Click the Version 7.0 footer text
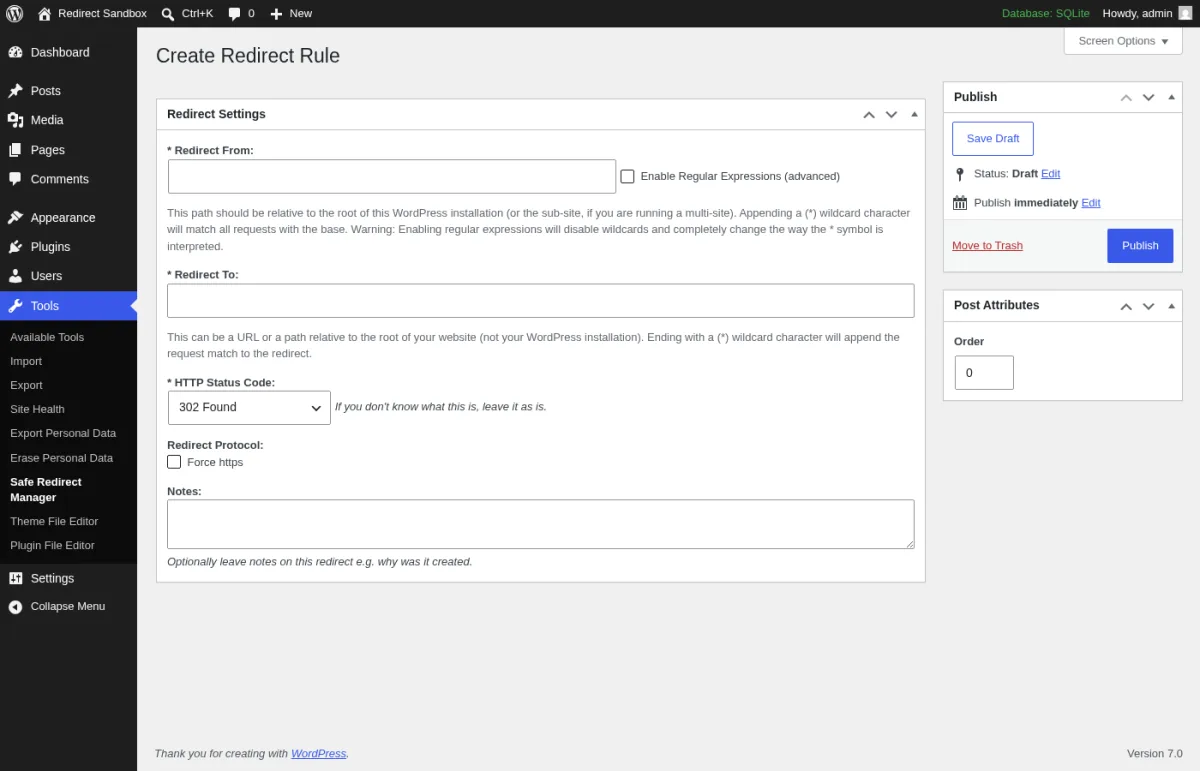The width and height of the screenshot is (1200, 771). click(1155, 754)
